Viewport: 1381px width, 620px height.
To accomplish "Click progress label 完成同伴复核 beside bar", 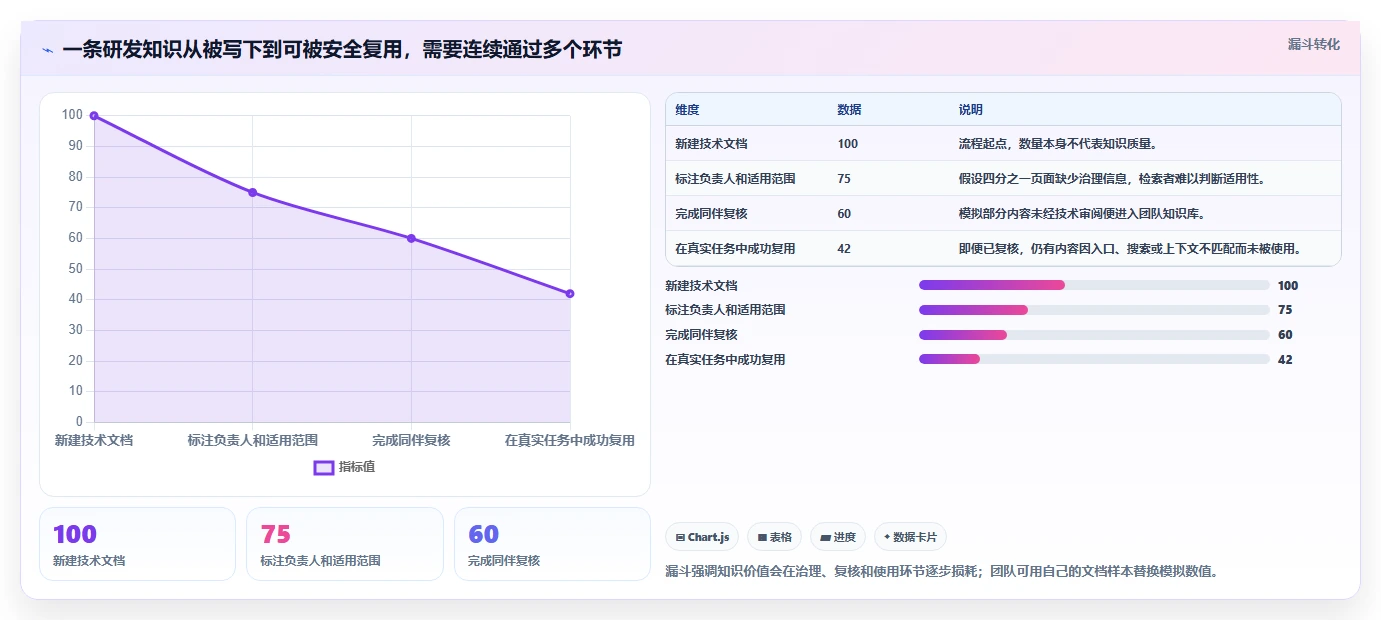I will 701,335.
